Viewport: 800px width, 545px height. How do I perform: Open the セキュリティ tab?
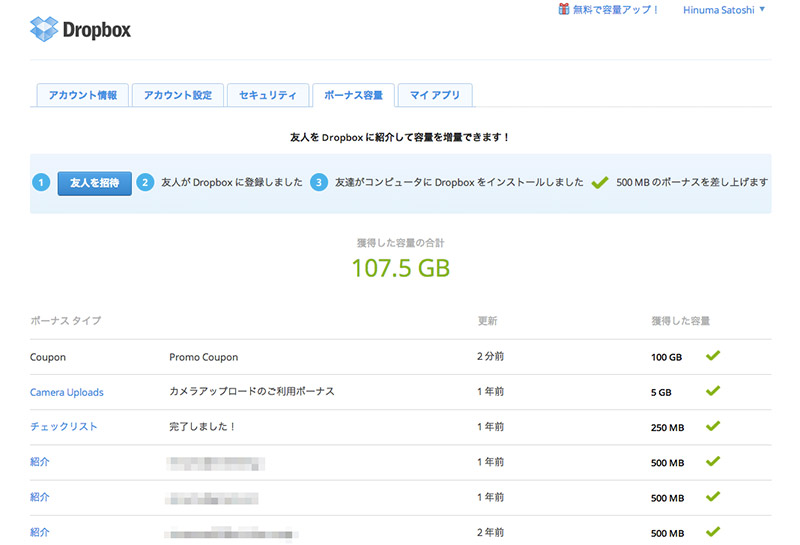[x=268, y=95]
